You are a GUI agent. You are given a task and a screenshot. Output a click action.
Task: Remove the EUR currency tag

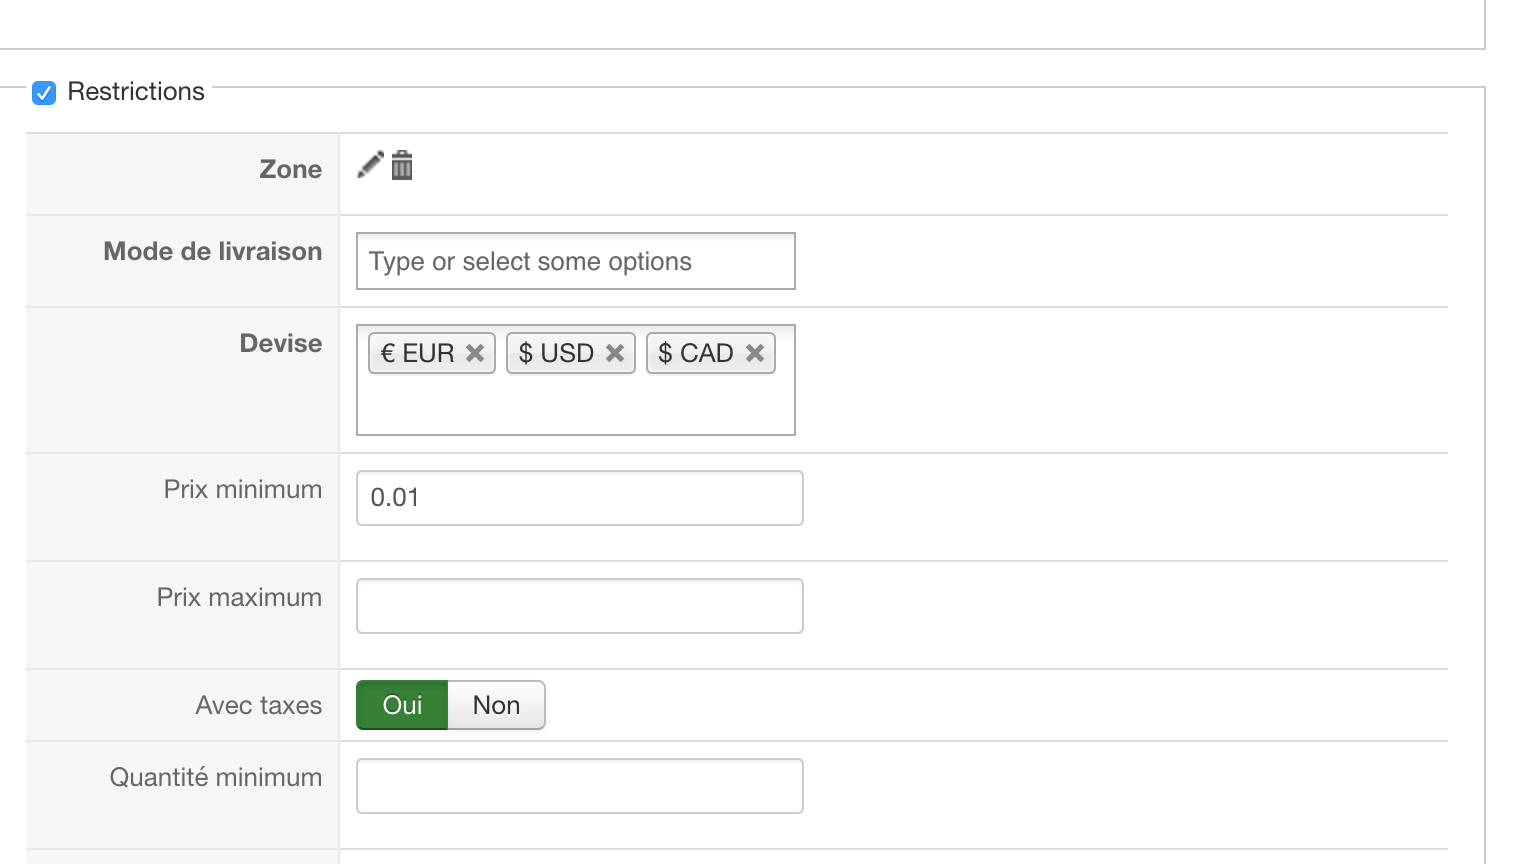coord(475,353)
